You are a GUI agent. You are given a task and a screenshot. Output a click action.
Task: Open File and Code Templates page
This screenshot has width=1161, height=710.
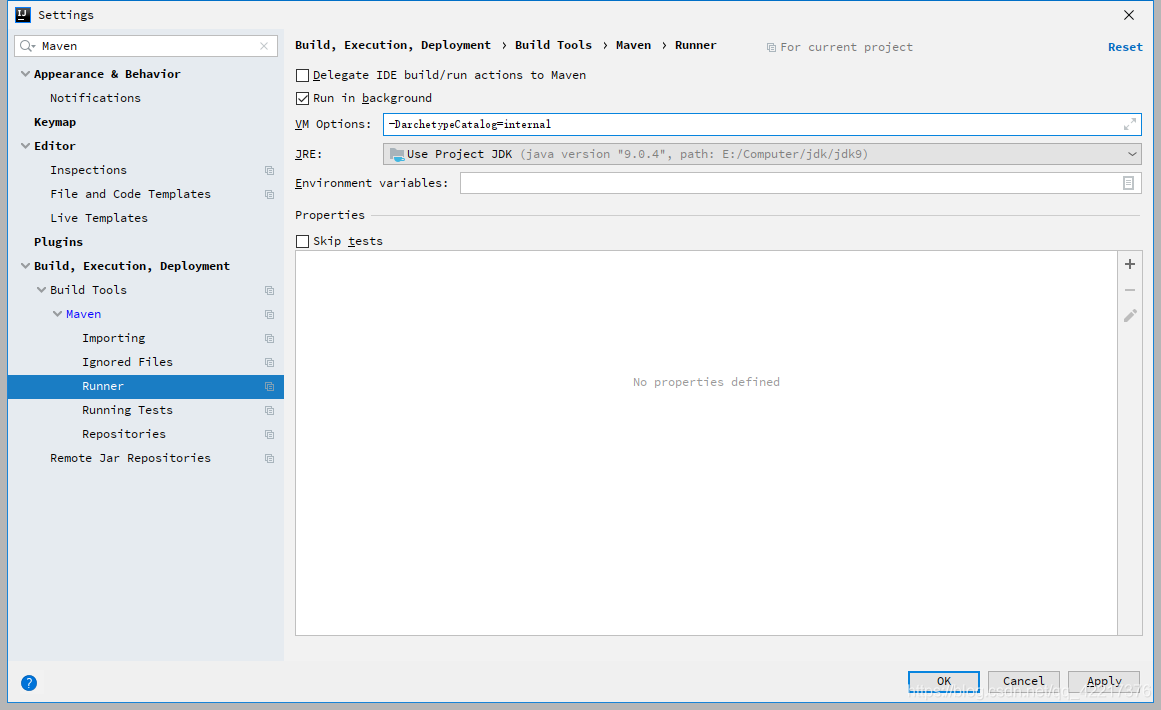130,194
